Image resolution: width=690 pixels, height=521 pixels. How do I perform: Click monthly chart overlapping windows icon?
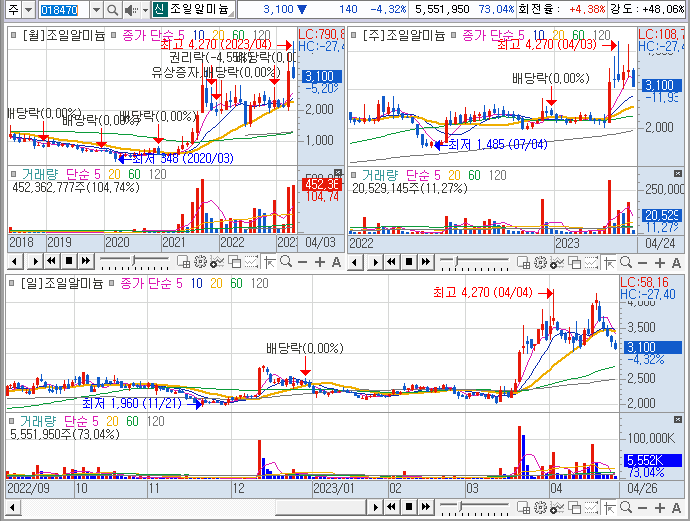[x=234, y=262]
